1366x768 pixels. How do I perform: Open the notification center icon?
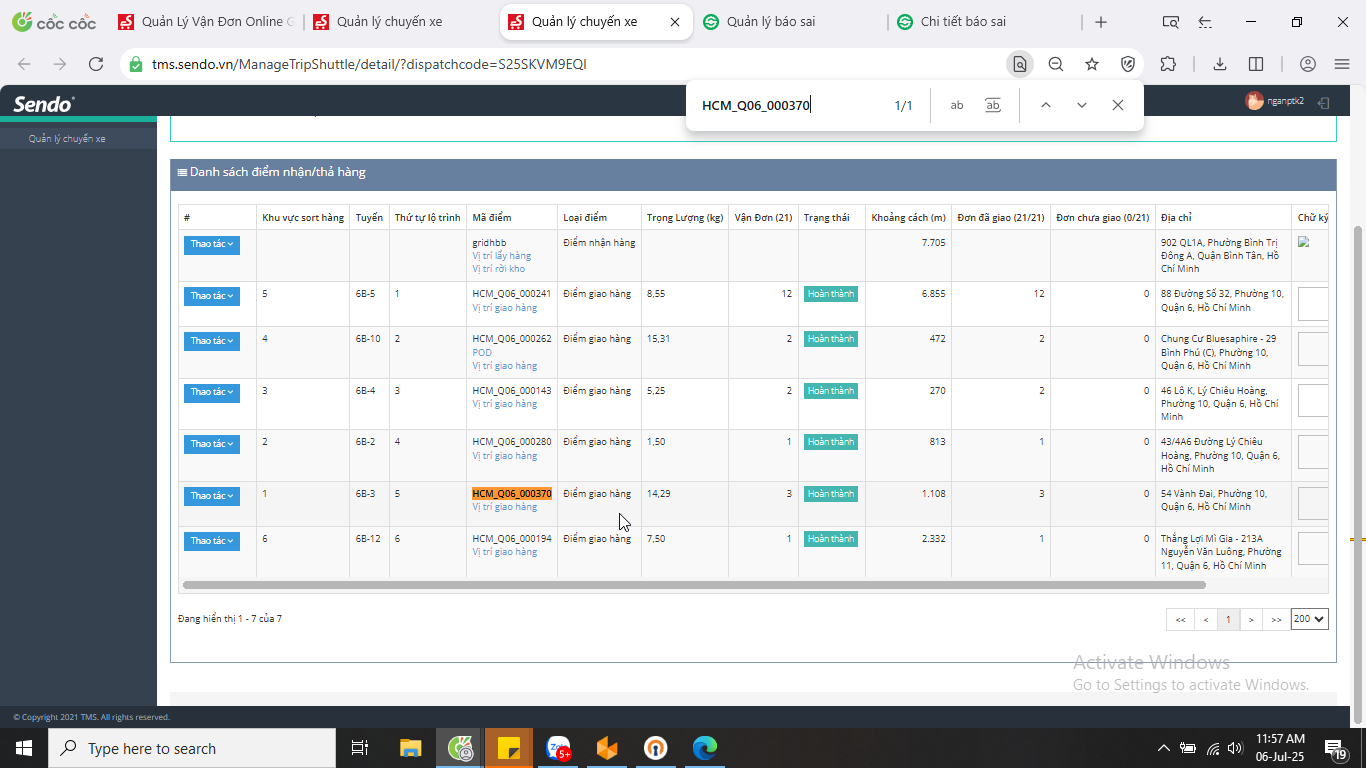[x=1336, y=748]
